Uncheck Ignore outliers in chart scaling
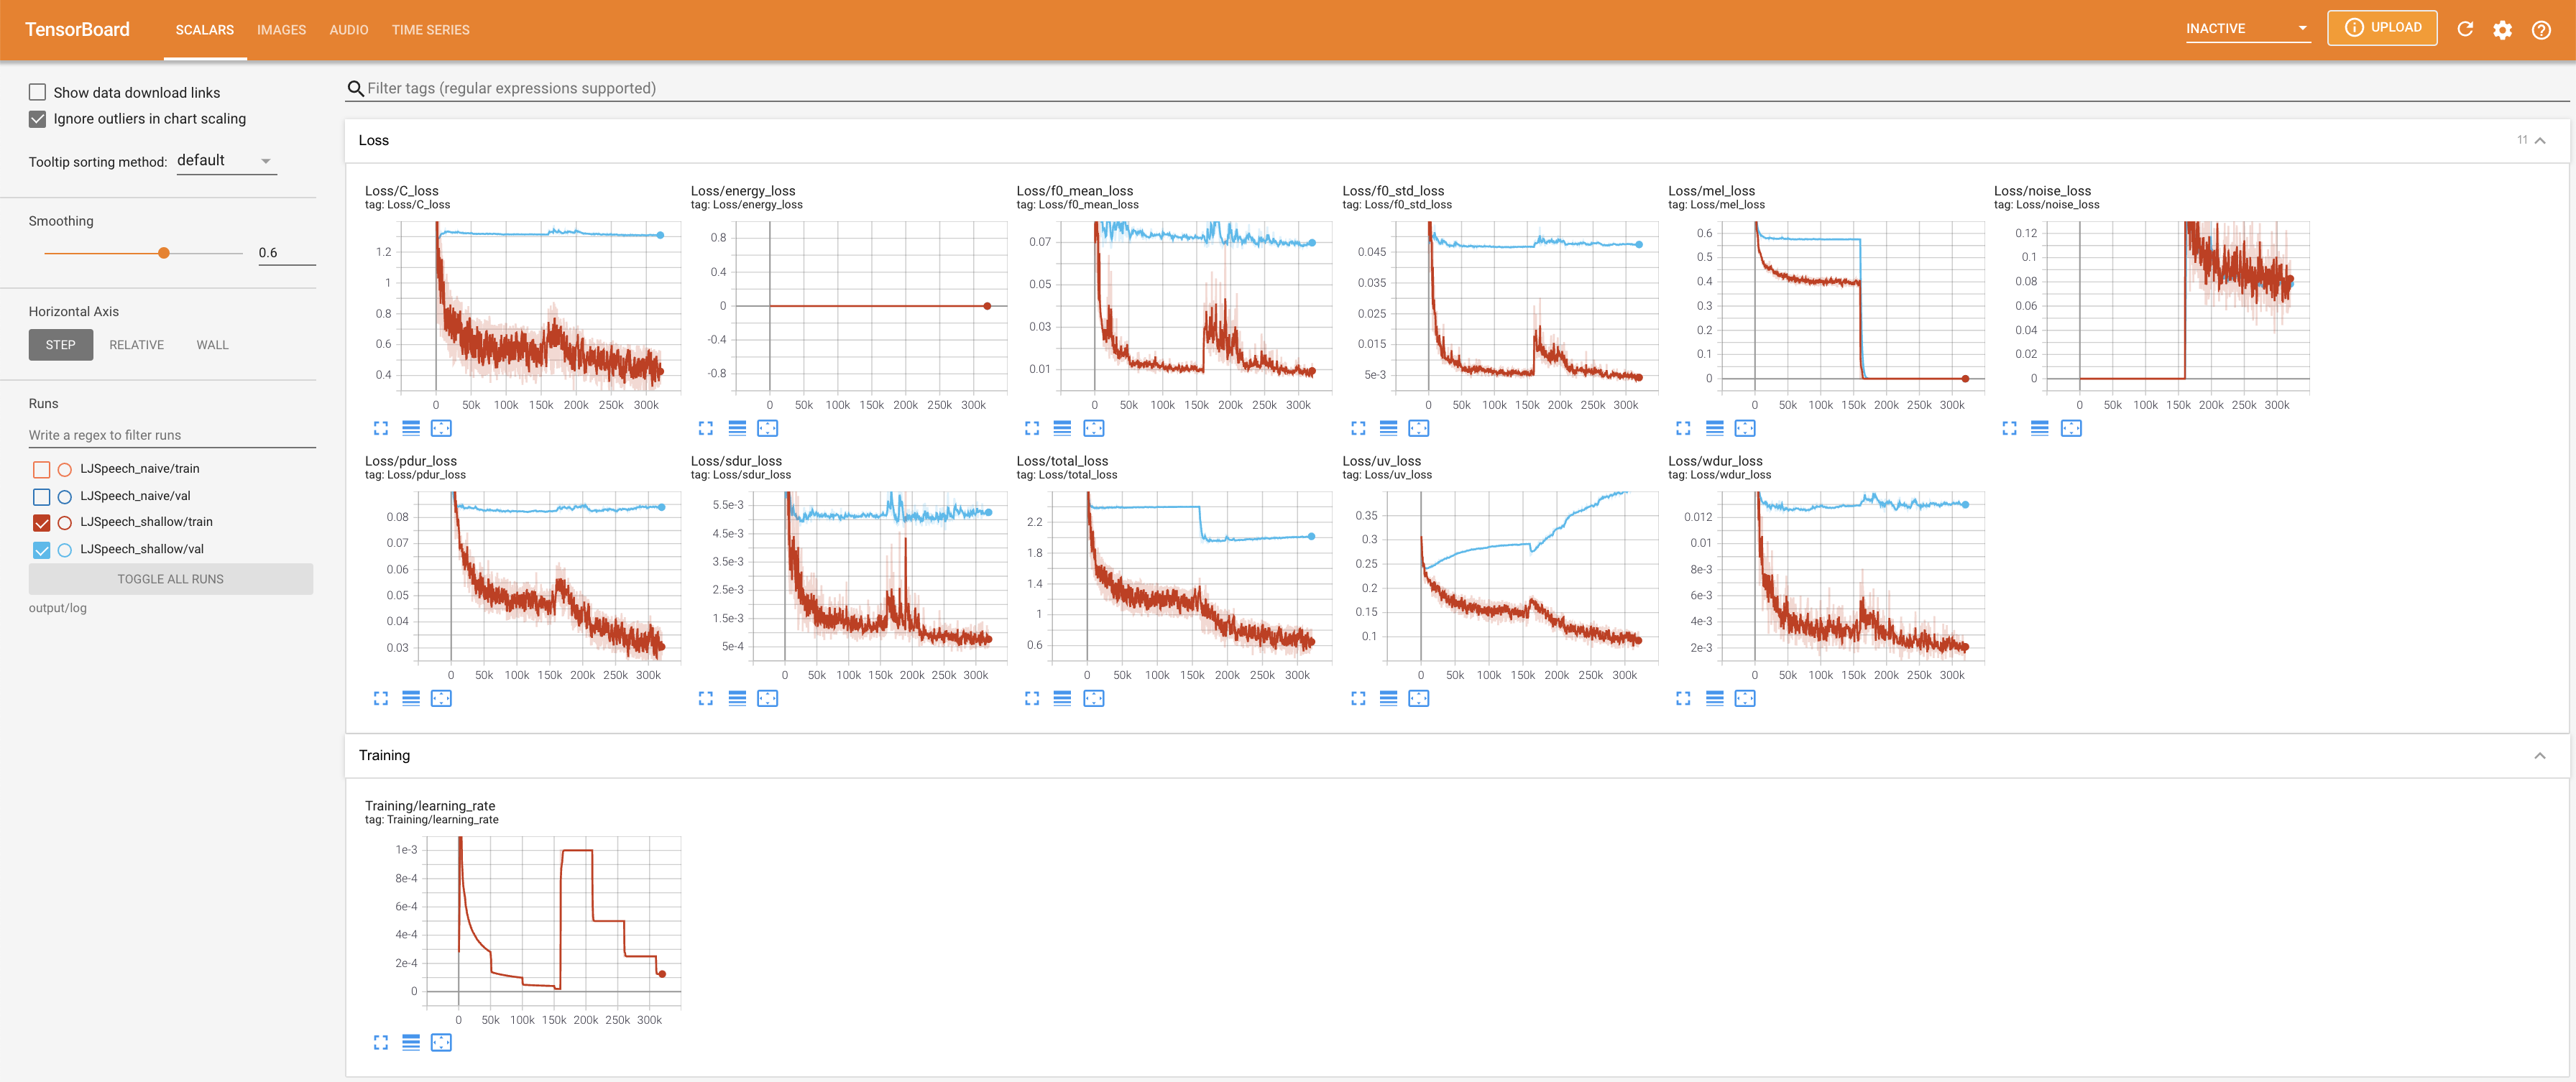The image size is (2576, 1082). coord(38,119)
